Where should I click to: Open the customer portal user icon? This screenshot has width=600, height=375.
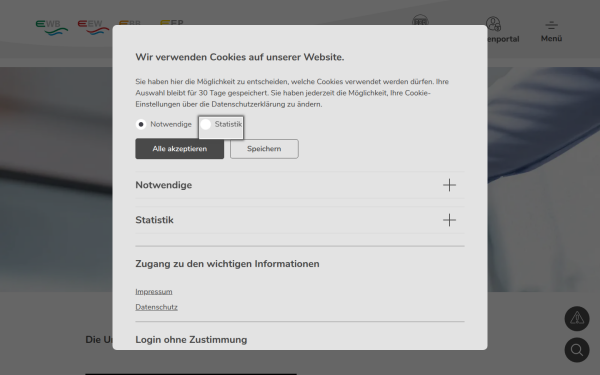[493, 23]
